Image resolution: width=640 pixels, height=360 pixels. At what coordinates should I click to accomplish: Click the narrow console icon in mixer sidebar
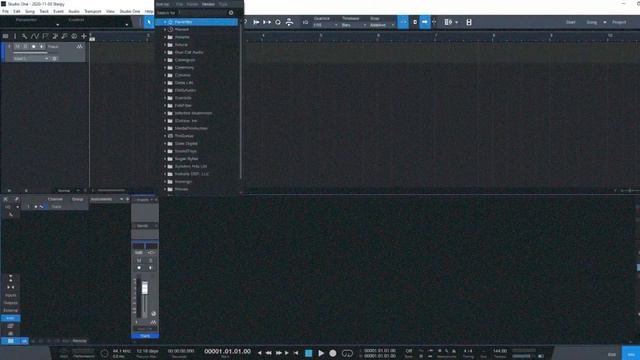(x=11, y=287)
